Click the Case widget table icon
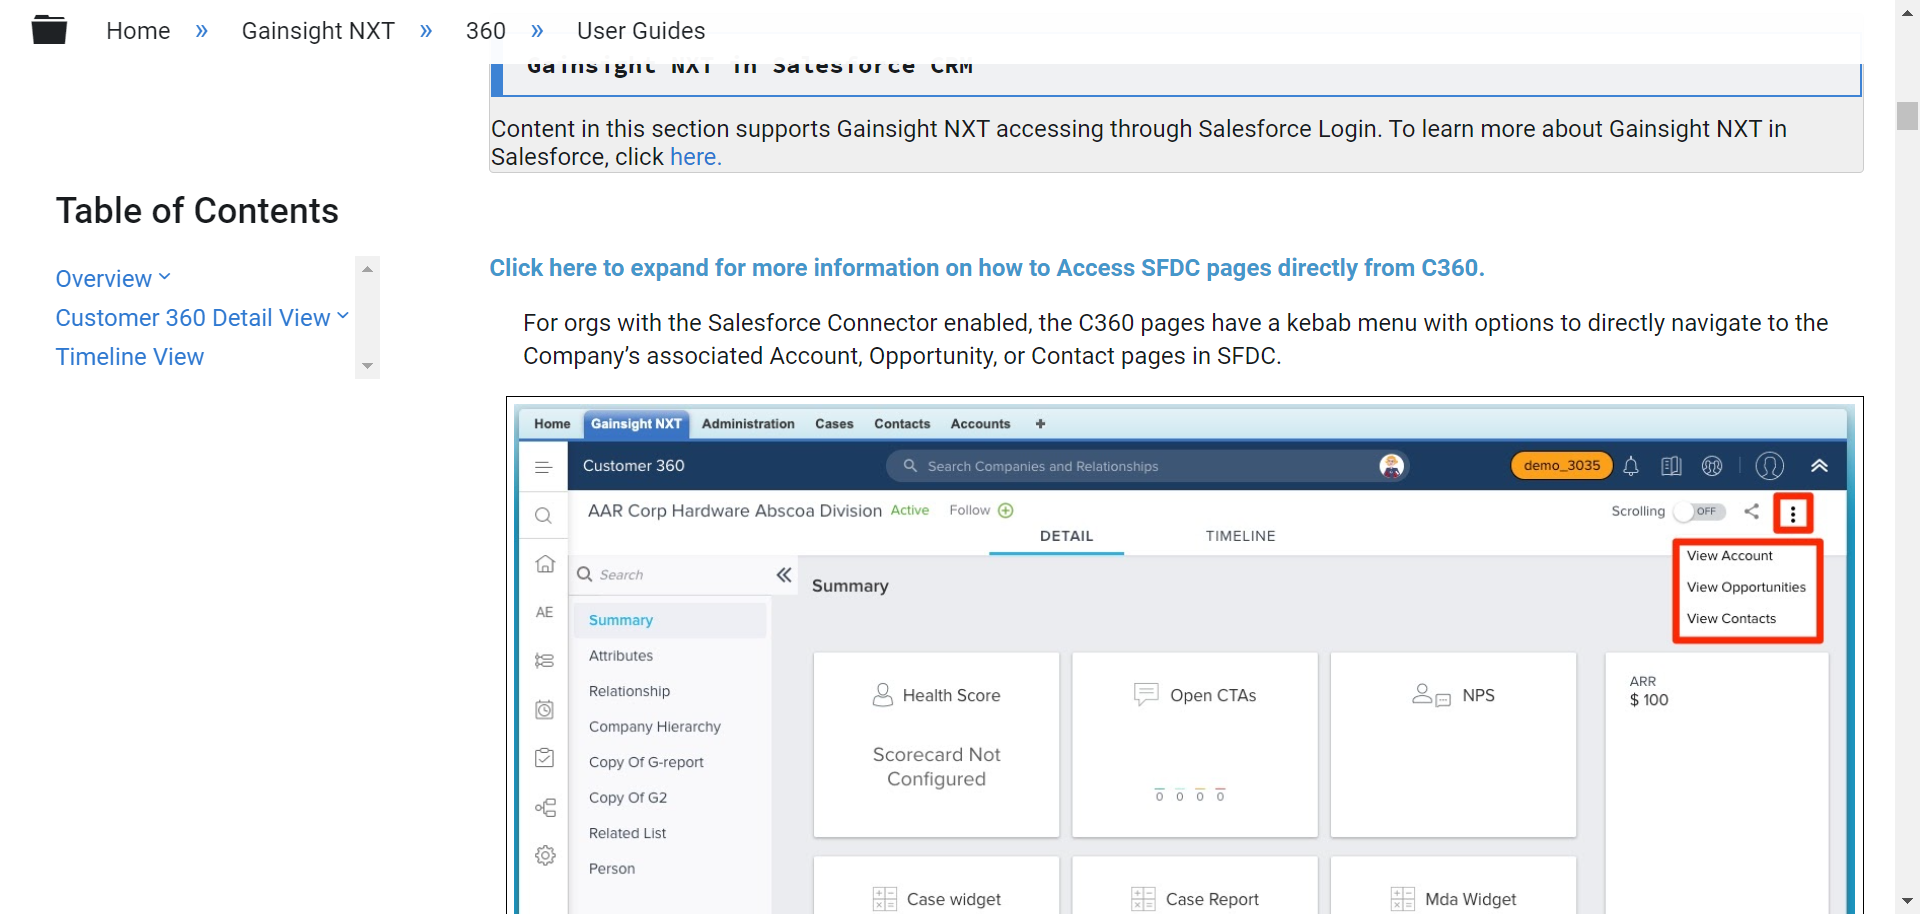Viewport: 1920px width, 914px height. (885, 899)
